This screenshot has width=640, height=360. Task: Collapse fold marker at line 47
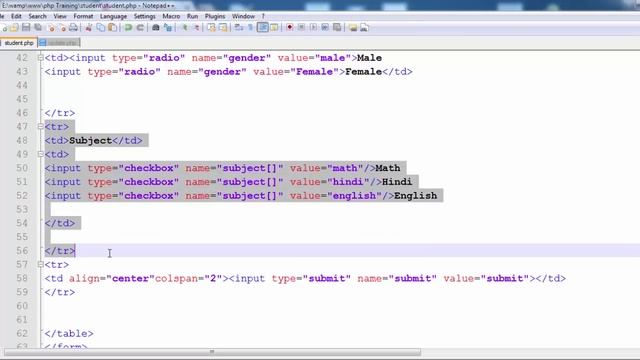coord(40,127)
